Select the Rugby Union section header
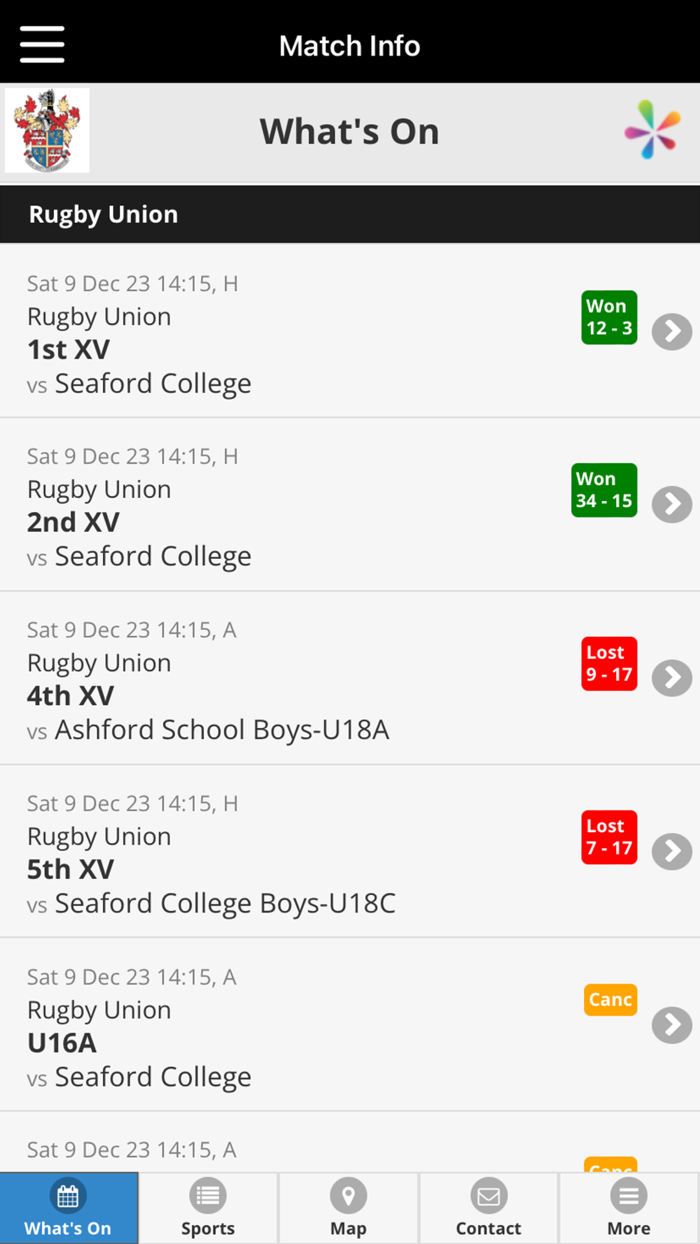This screenshot has height=1244, width=700. pyautogui.click(x=103, y=213)
